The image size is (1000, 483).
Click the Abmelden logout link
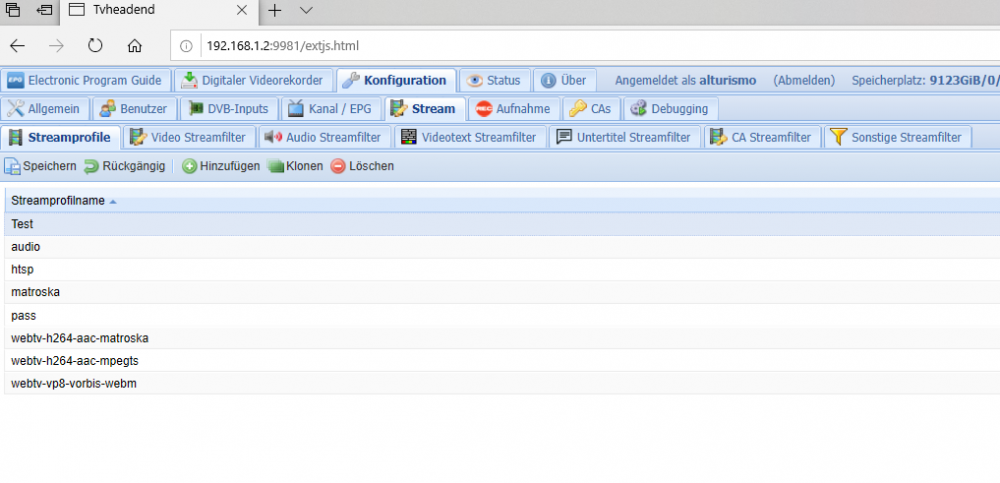click(804, 80)
